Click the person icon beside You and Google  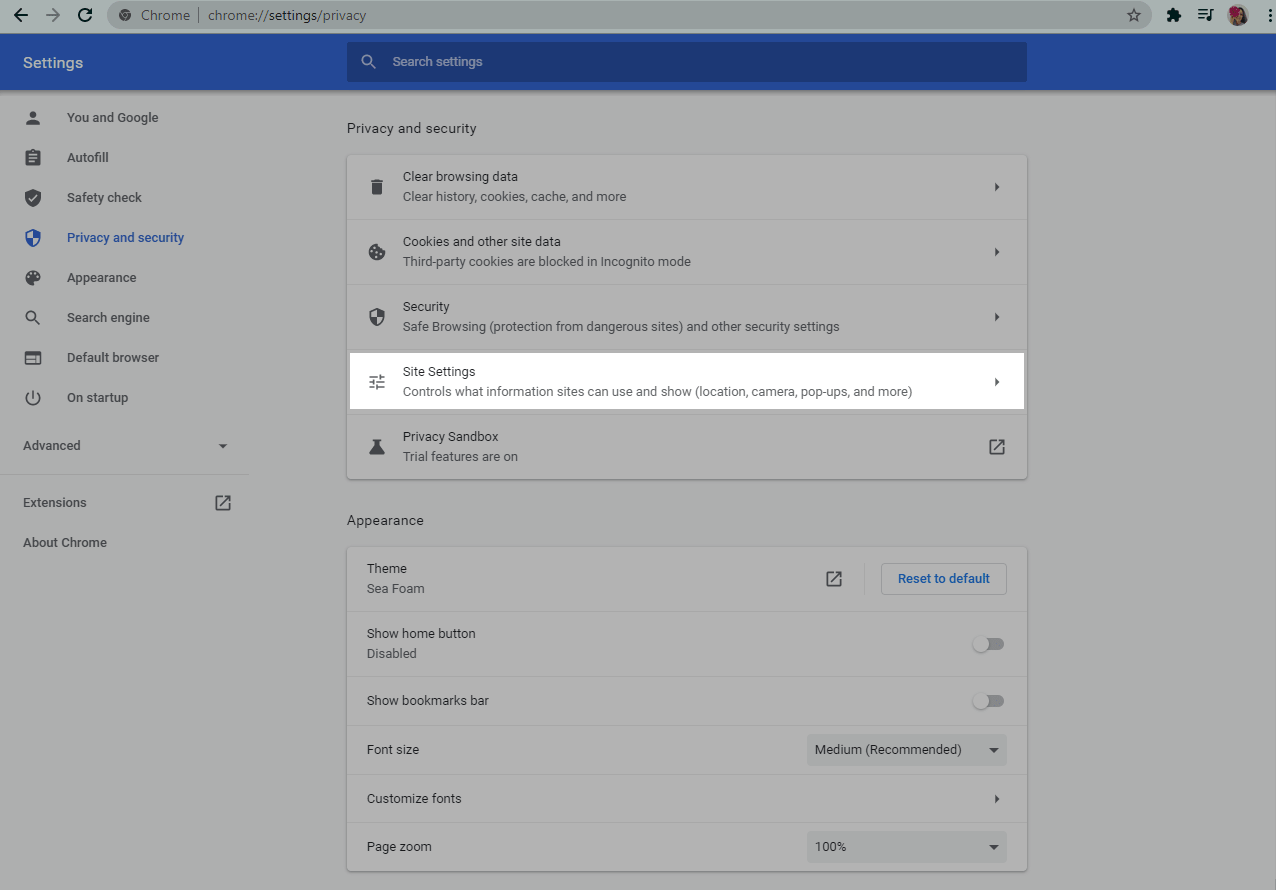(33, 118)
